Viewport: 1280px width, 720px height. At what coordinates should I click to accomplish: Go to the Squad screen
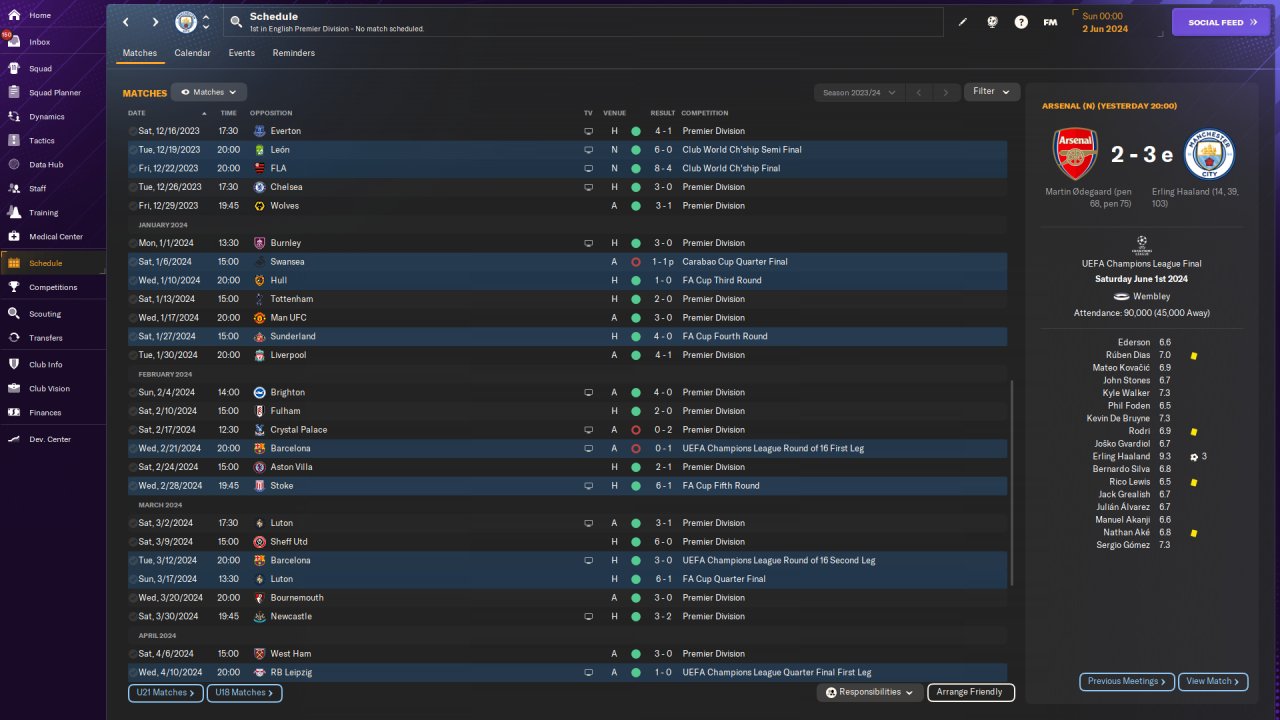(40, 69)
